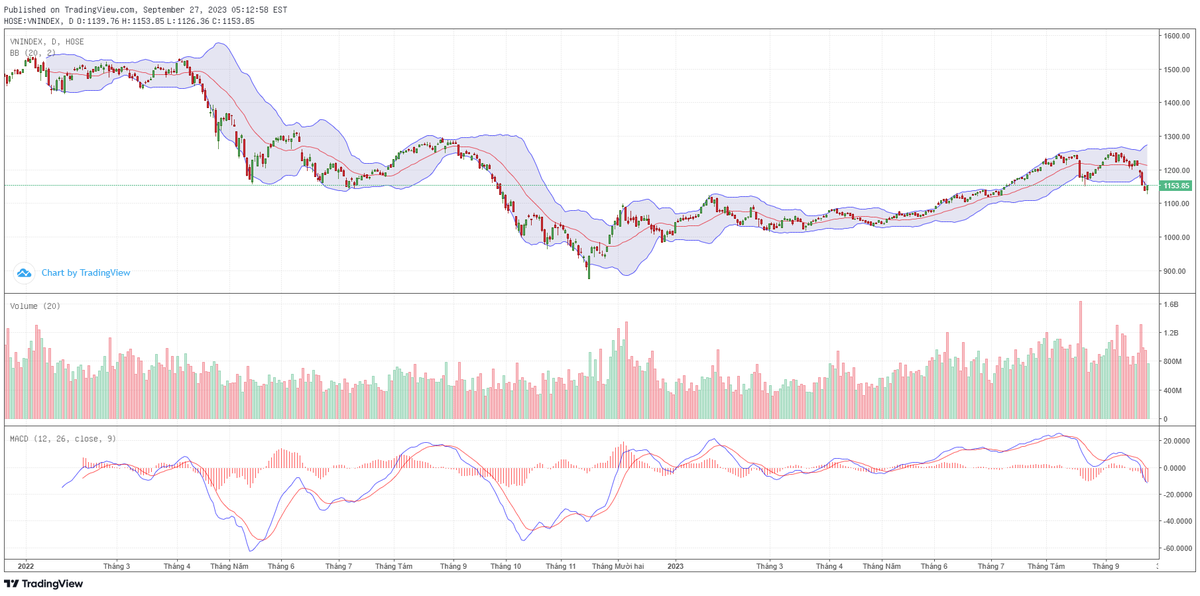Click the TradingView logo at bottom left
The image size is (1200, 596).
coord(44,584)
